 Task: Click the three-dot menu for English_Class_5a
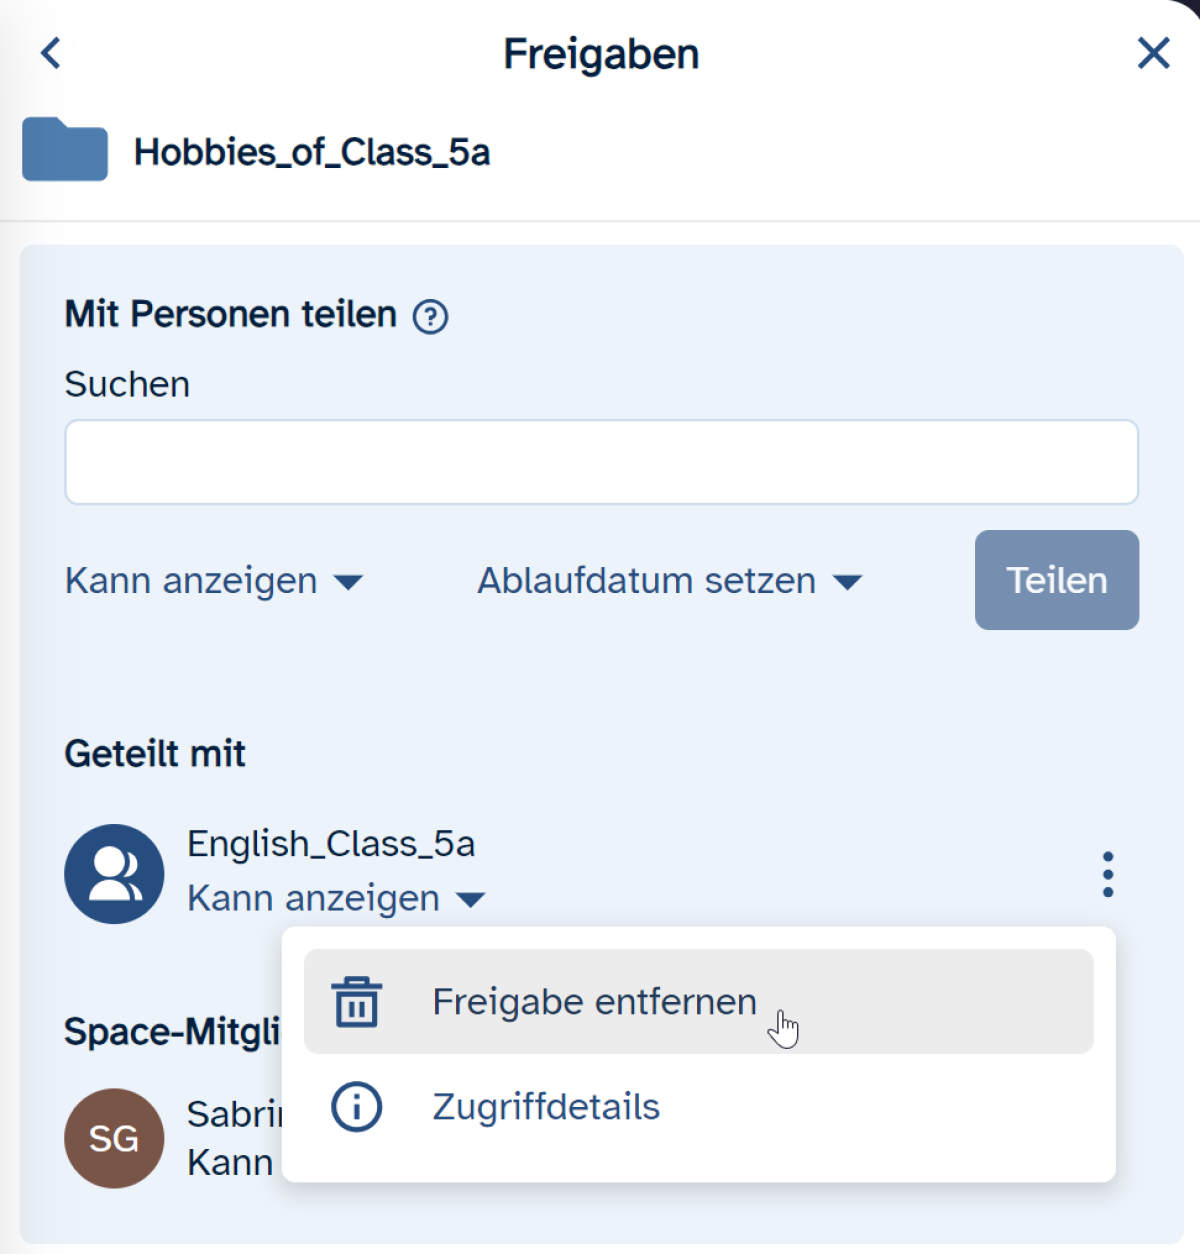[1107, 874]
